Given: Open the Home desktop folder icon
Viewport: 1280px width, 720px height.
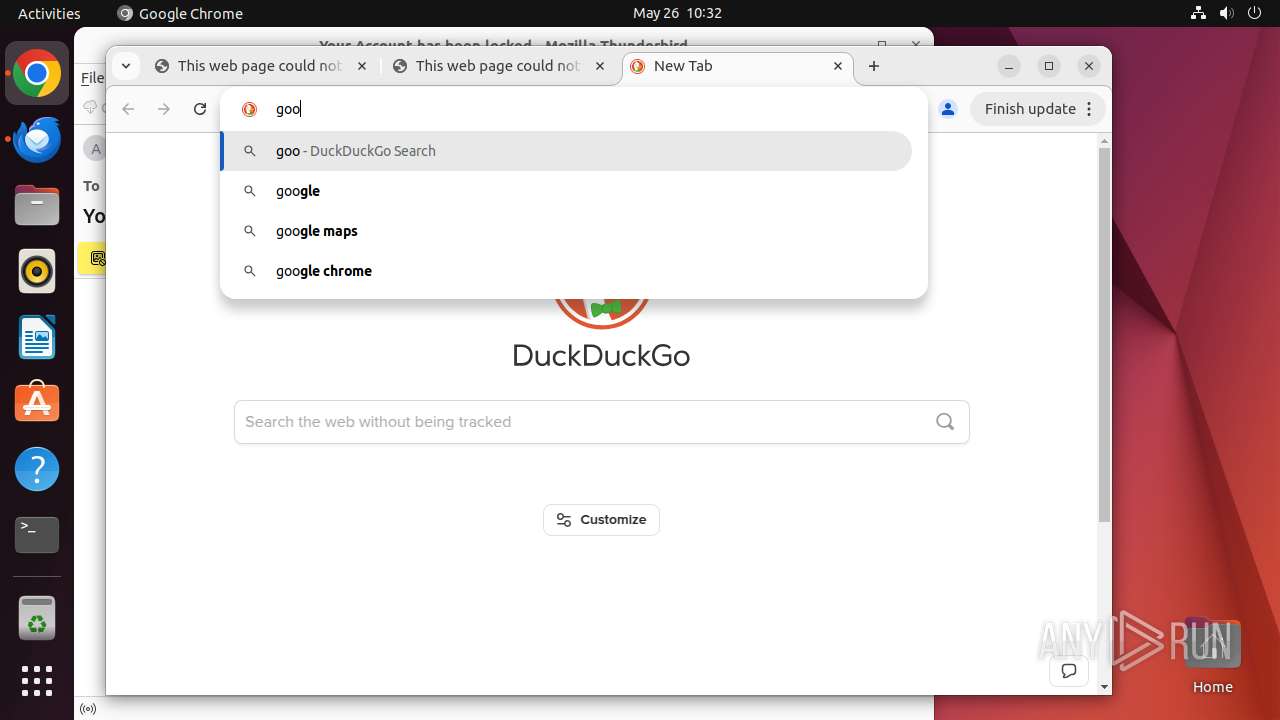Looking at the screenshot, I should [x=1212, y=655].
